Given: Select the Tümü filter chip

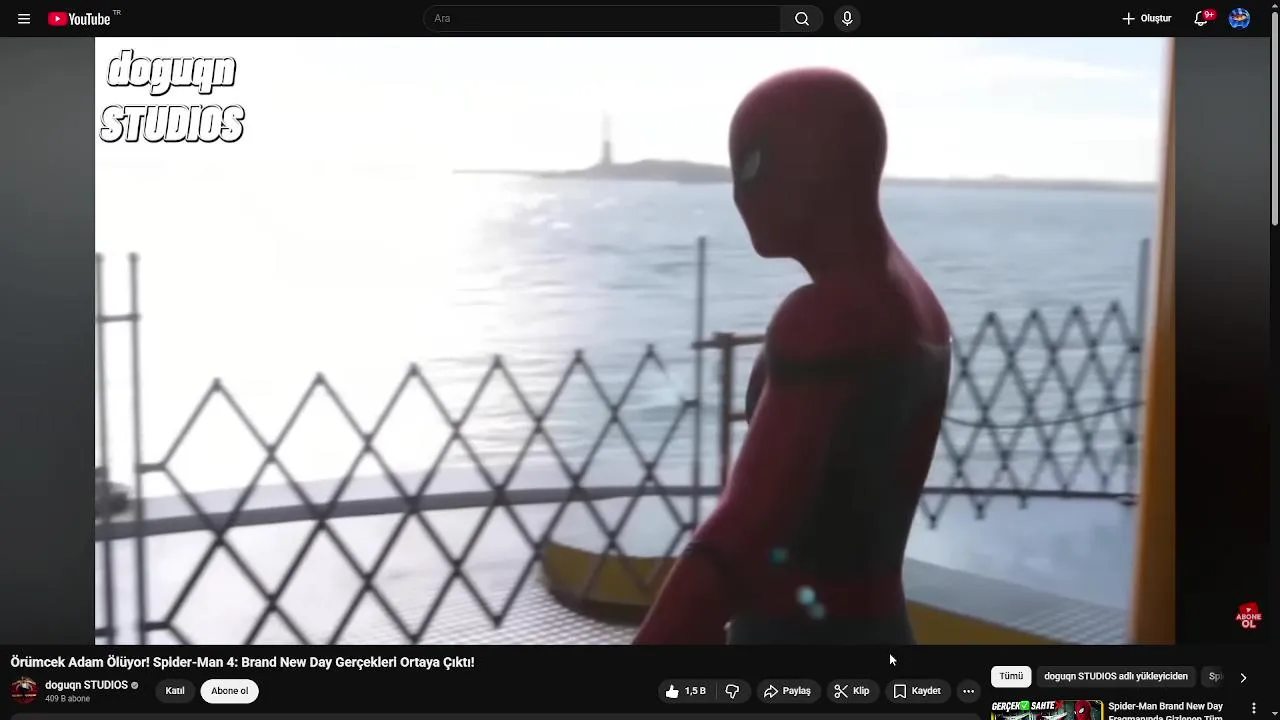Looking at the screenshot, I should [x=1011, y=677].
